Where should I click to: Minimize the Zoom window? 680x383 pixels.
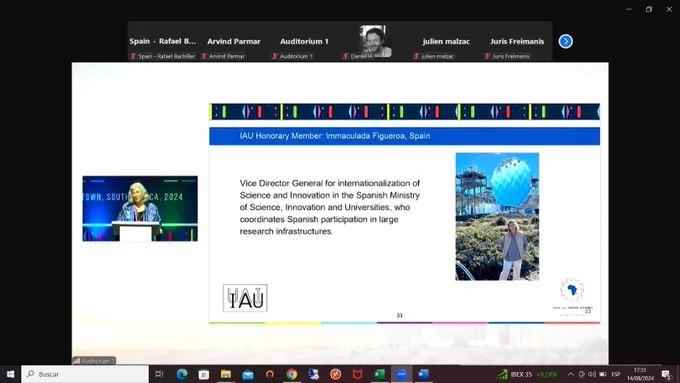629,9
